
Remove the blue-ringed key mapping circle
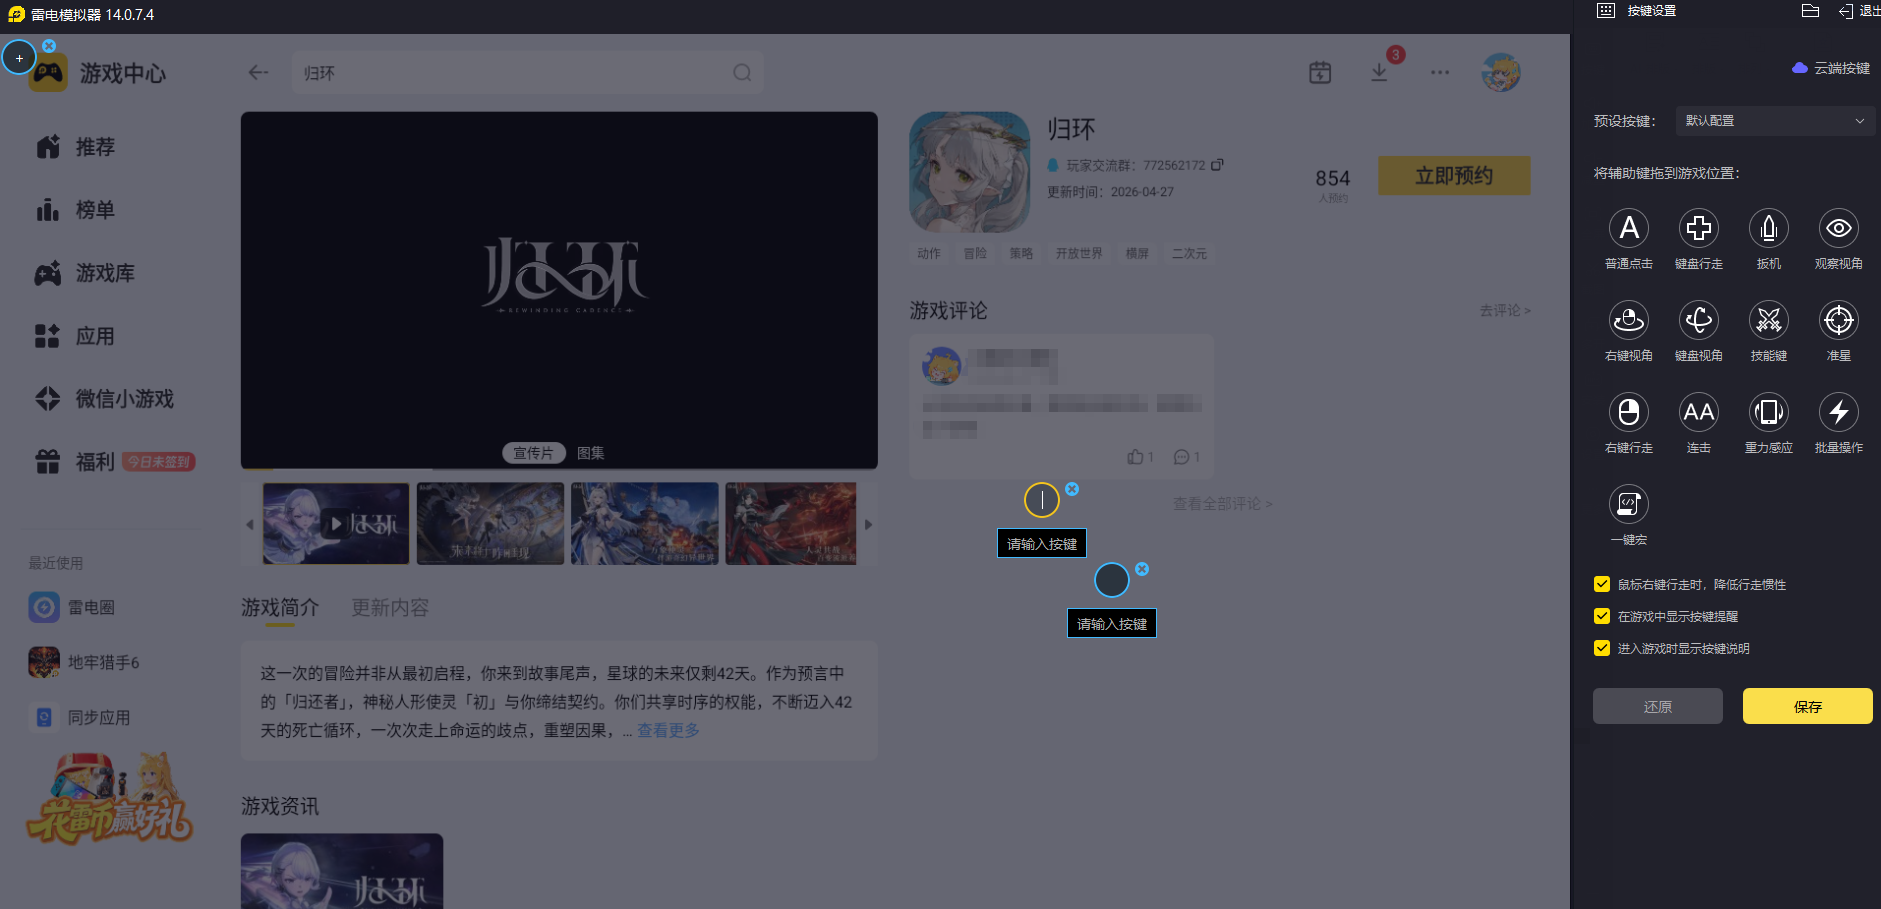[x=1142, y=569]
